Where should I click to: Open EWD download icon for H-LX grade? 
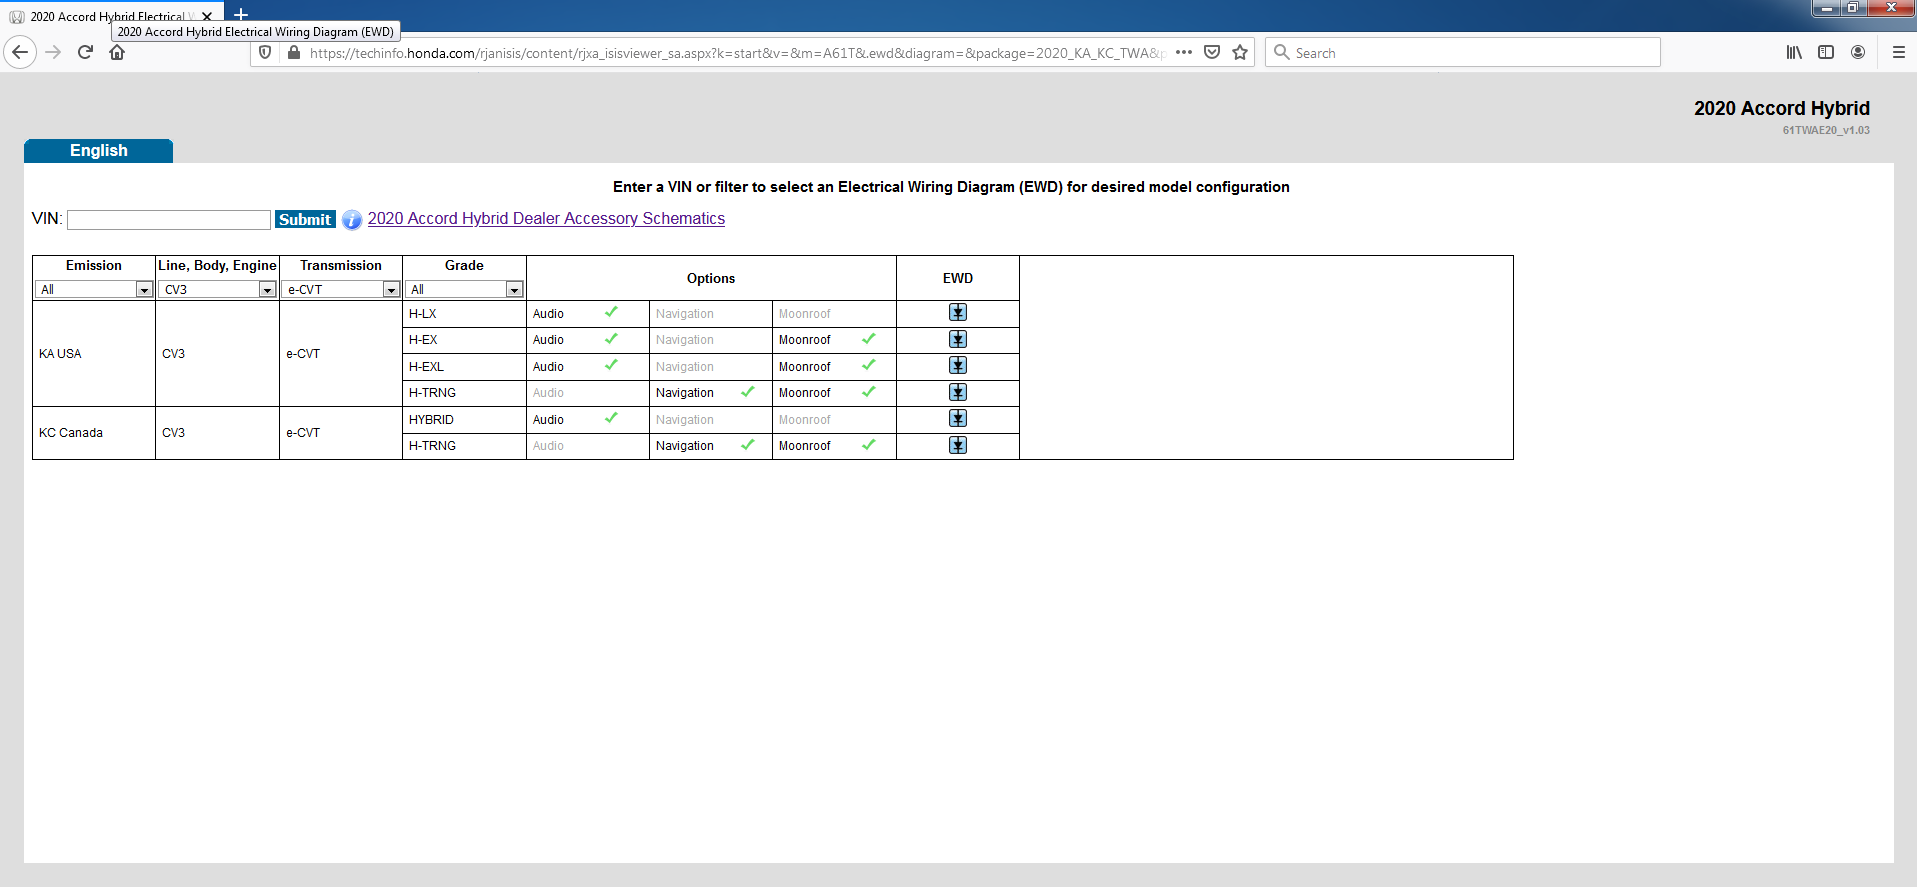click(957, 313)
